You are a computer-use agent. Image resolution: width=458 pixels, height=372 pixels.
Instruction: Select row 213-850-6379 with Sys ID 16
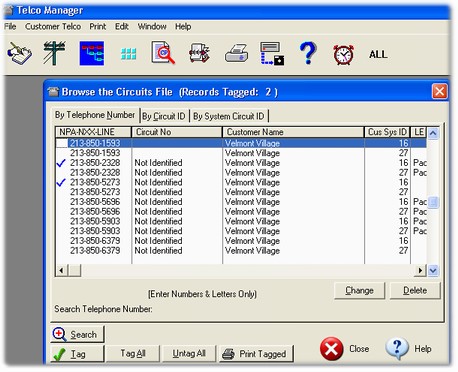point(241,241)
